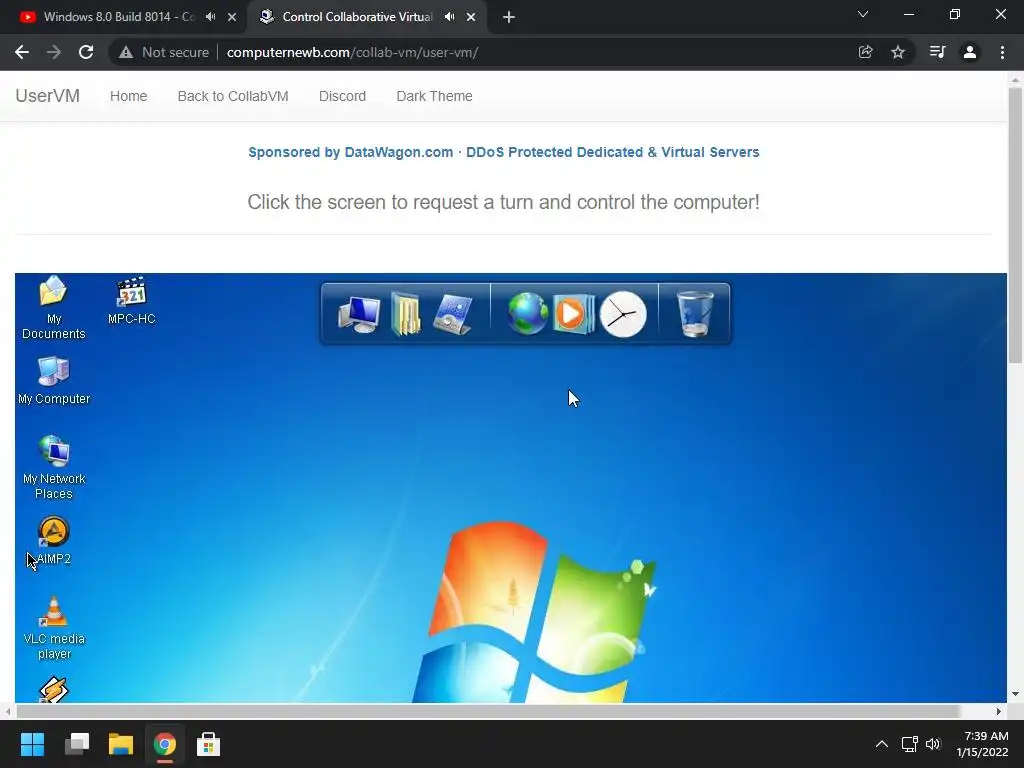Click the browser Forward arrow
The width and height of the screenshot is (1024, 768).
(54, 52)
